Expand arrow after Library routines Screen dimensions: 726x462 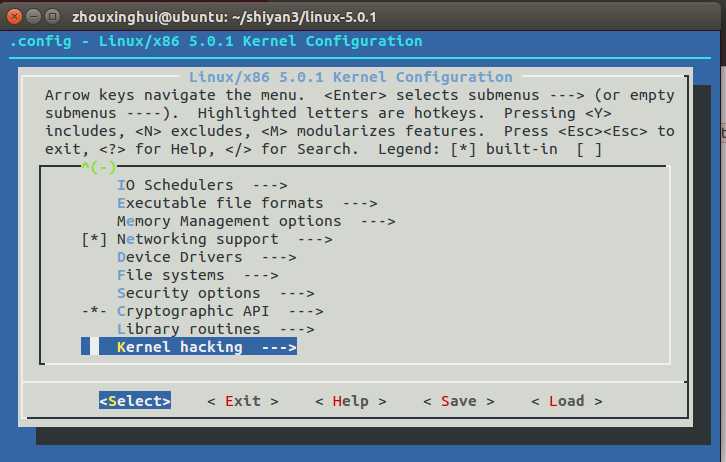click(x=297, y=330)
